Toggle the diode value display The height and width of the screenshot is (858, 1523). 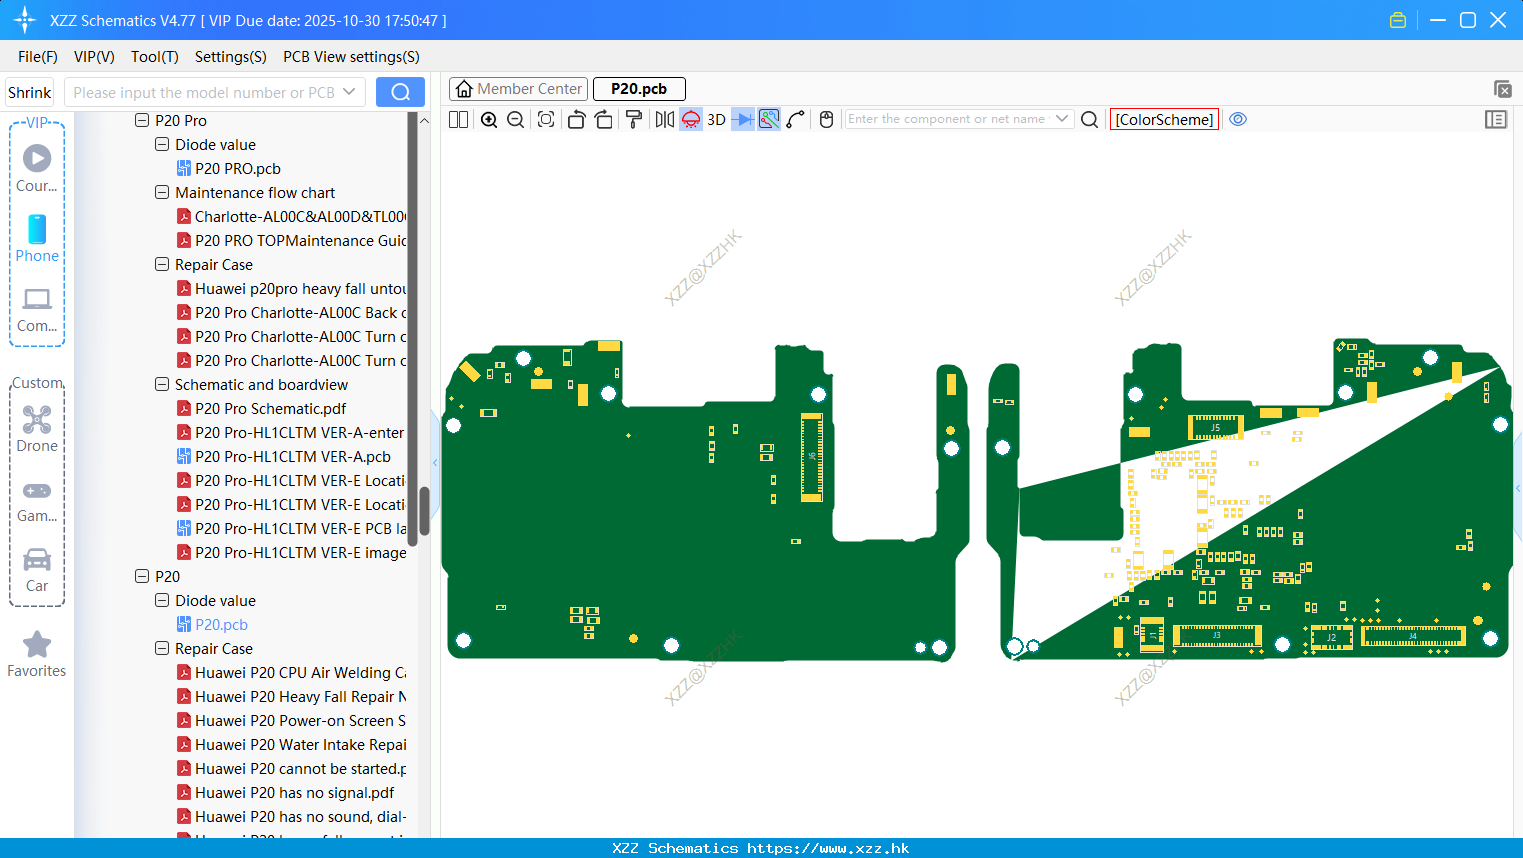743,119
